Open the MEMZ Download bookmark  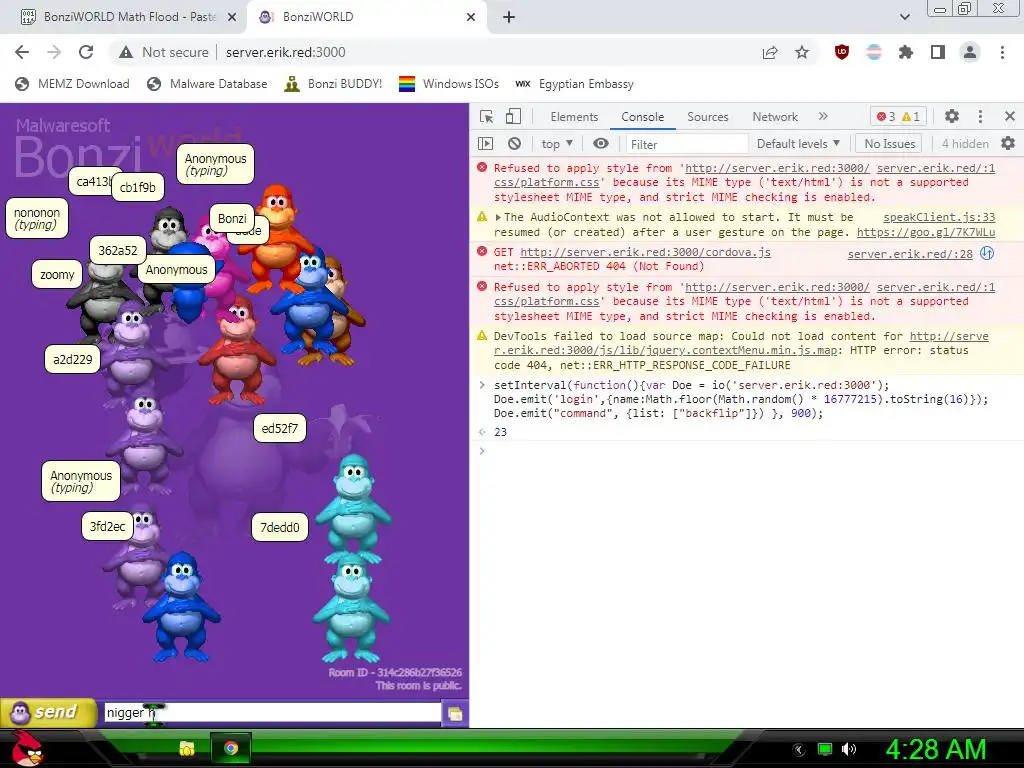pyautogui.click(x=72, y=84)
